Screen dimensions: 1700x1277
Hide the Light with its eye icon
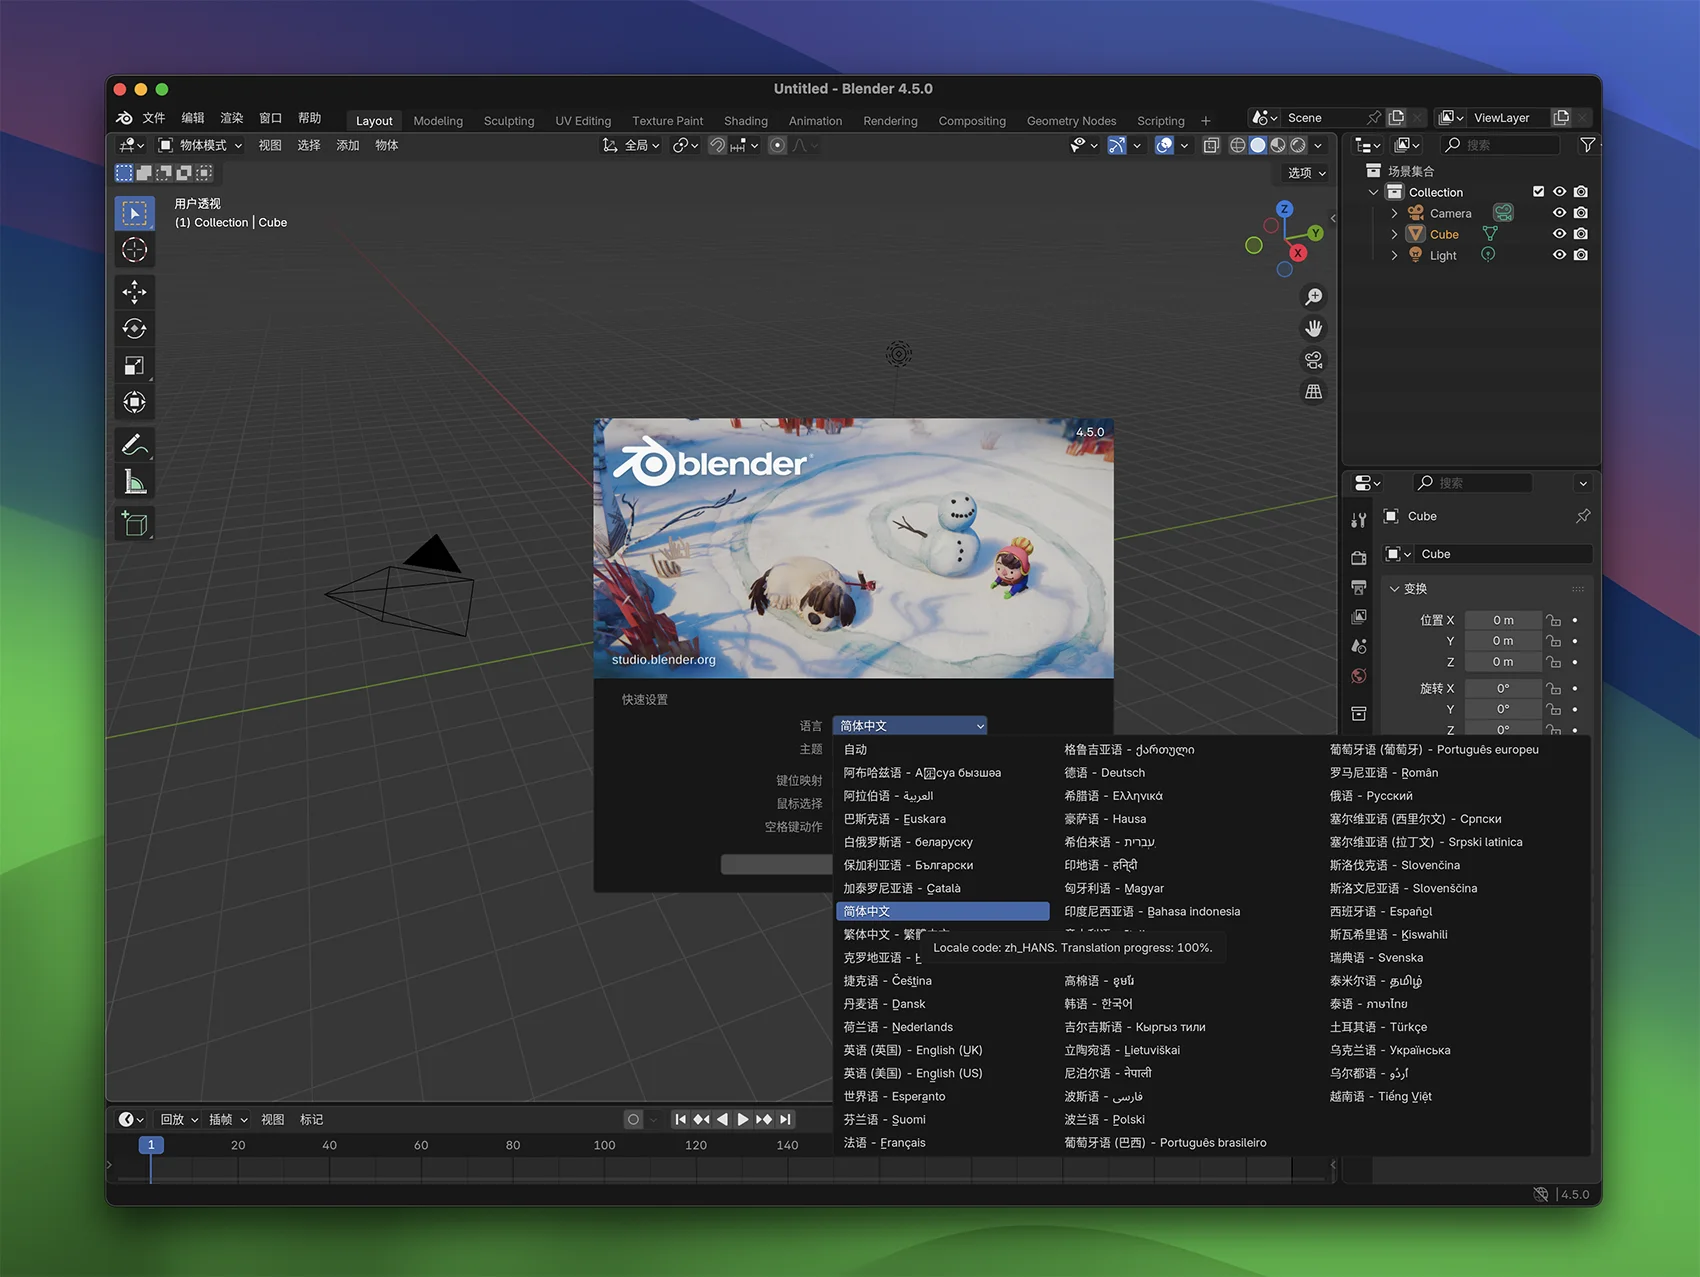1559,255
